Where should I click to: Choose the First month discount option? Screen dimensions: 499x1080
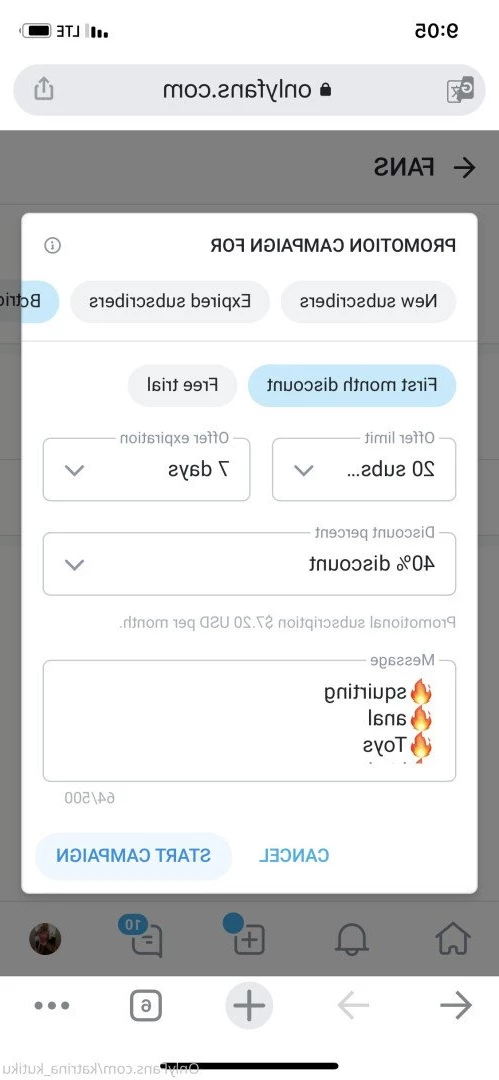(x=352, y=385)
